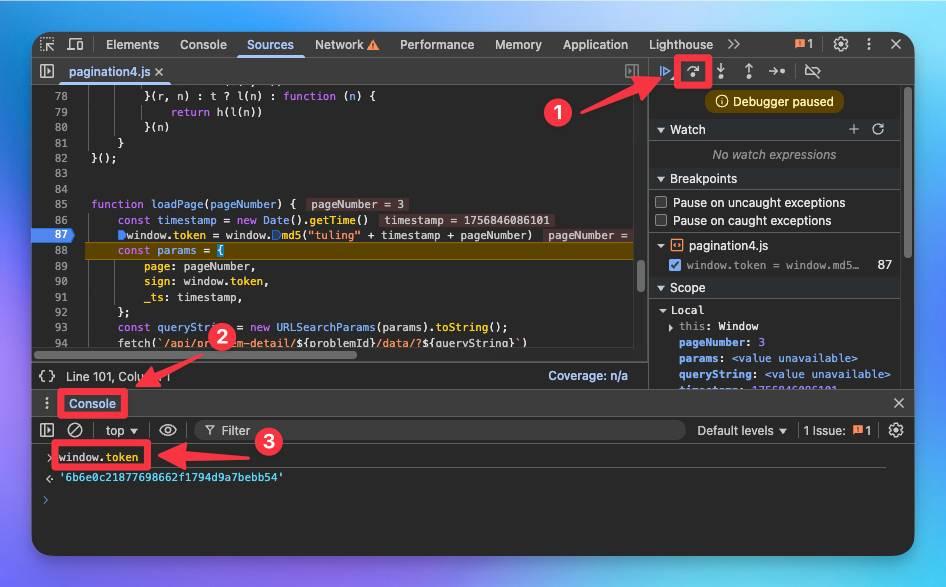Step over next function call

693,71
